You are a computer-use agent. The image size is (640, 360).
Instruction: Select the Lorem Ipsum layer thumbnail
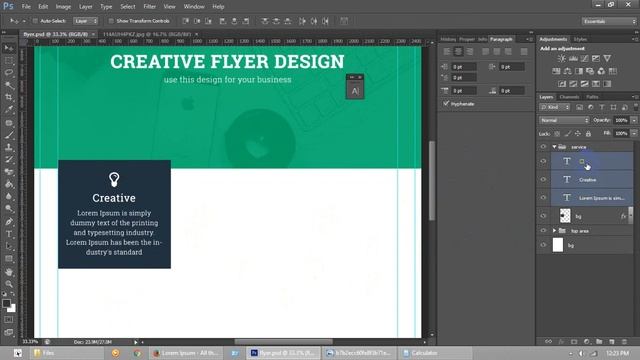[567, 198]
